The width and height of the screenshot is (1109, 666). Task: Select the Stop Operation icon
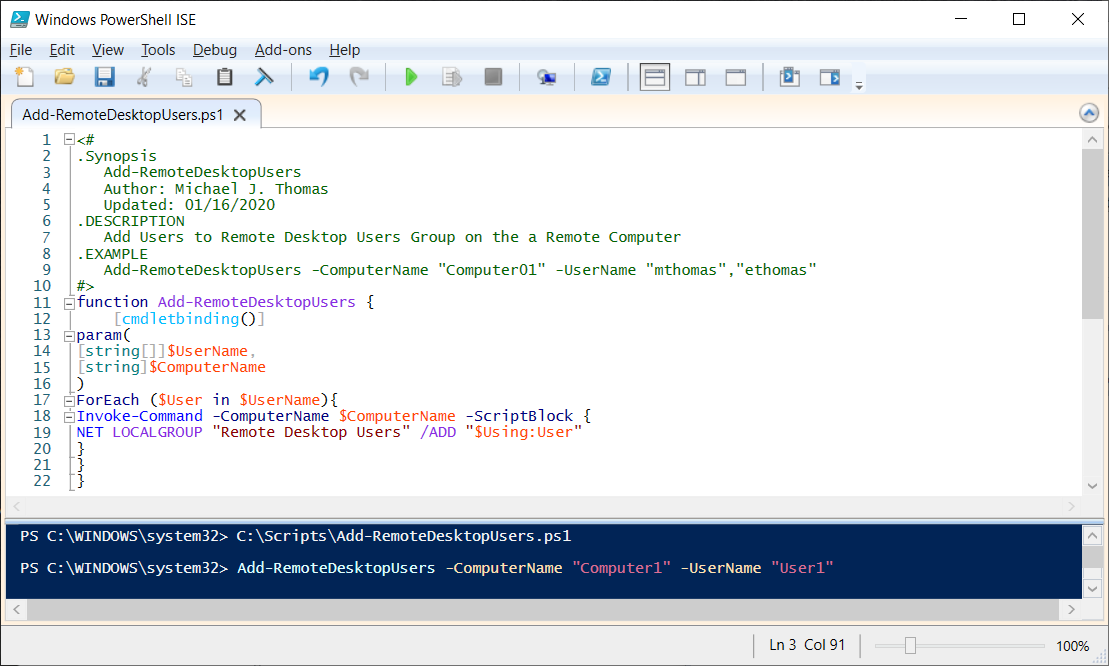[492, 76]
